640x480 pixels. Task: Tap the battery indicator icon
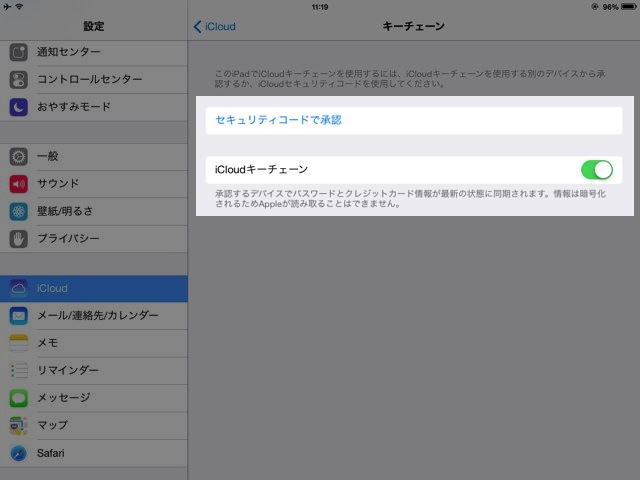tap(629, 7)
